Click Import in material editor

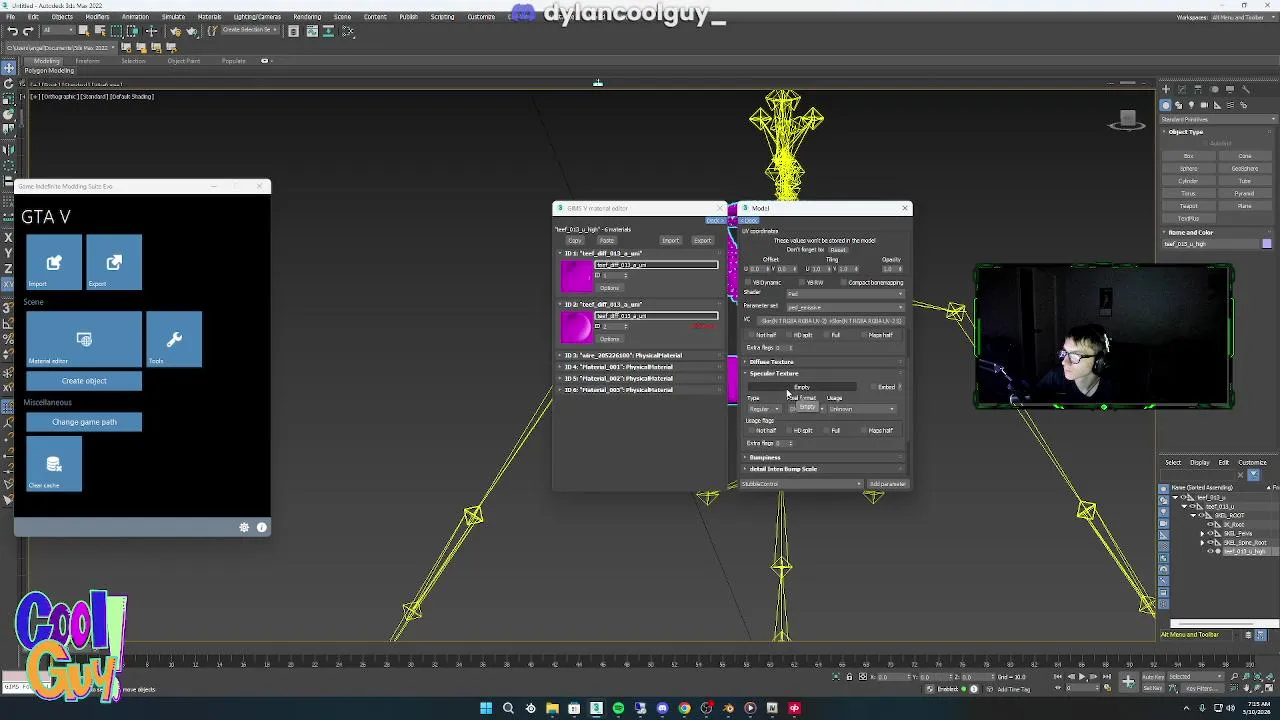click(670, 241)
